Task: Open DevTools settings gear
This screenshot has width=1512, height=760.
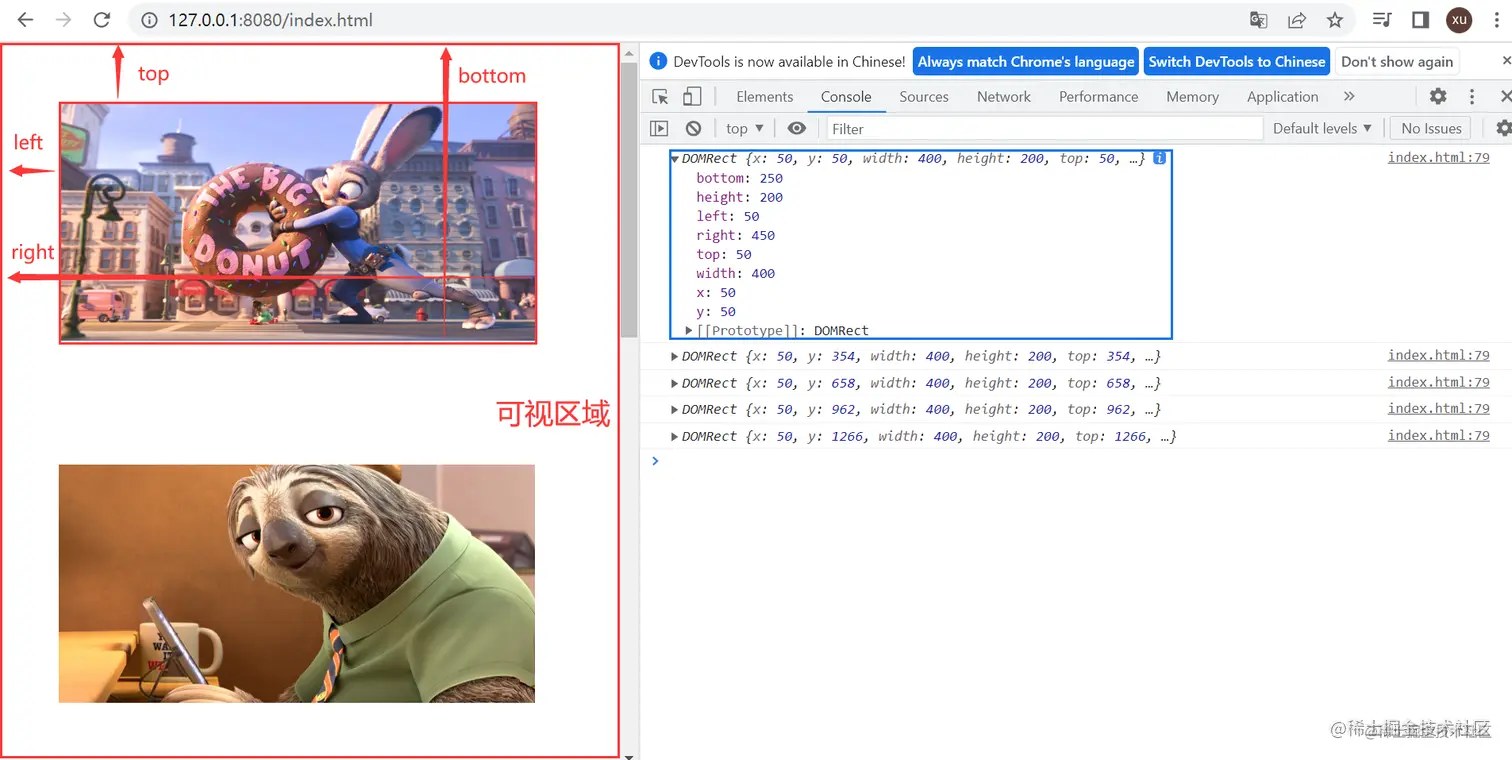Action: (x=1438, y=97)
